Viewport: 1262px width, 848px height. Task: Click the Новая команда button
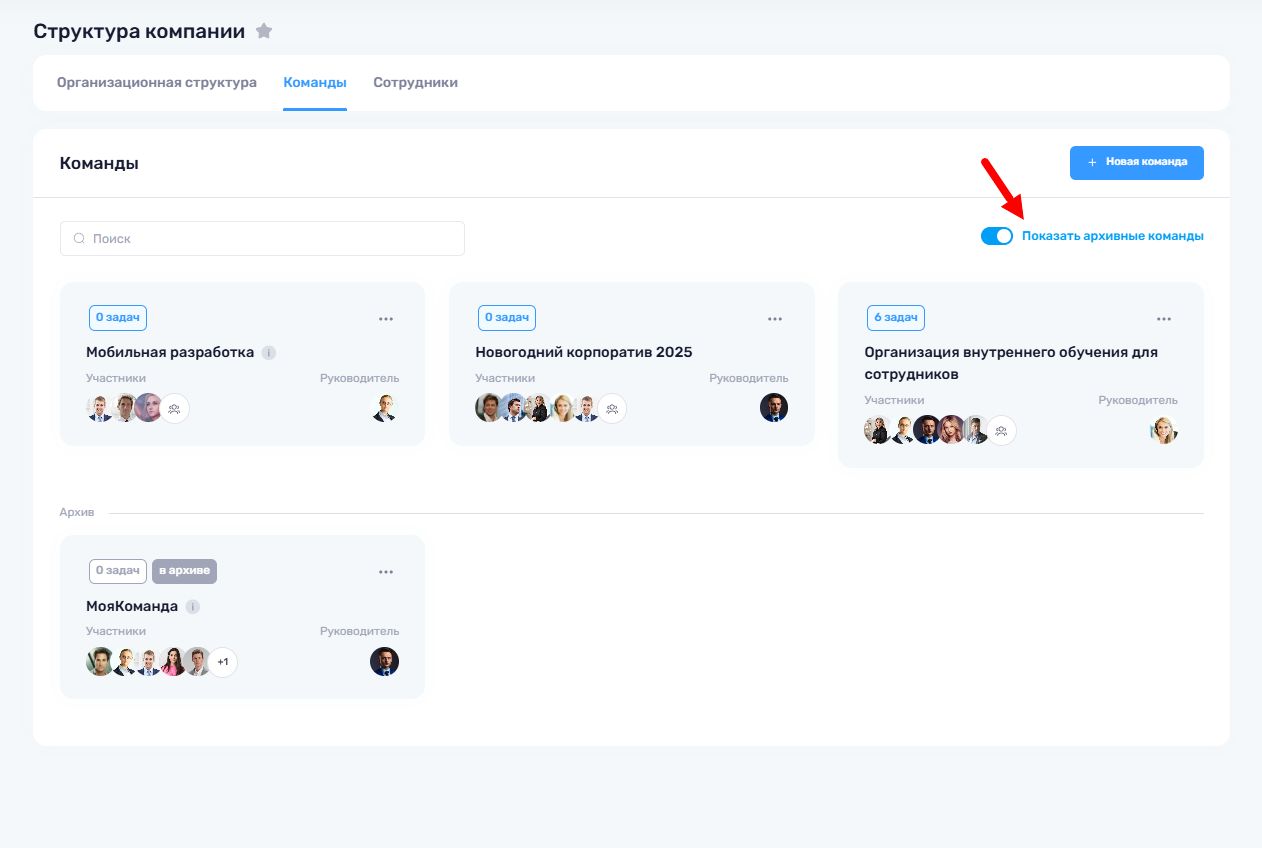1136,162
